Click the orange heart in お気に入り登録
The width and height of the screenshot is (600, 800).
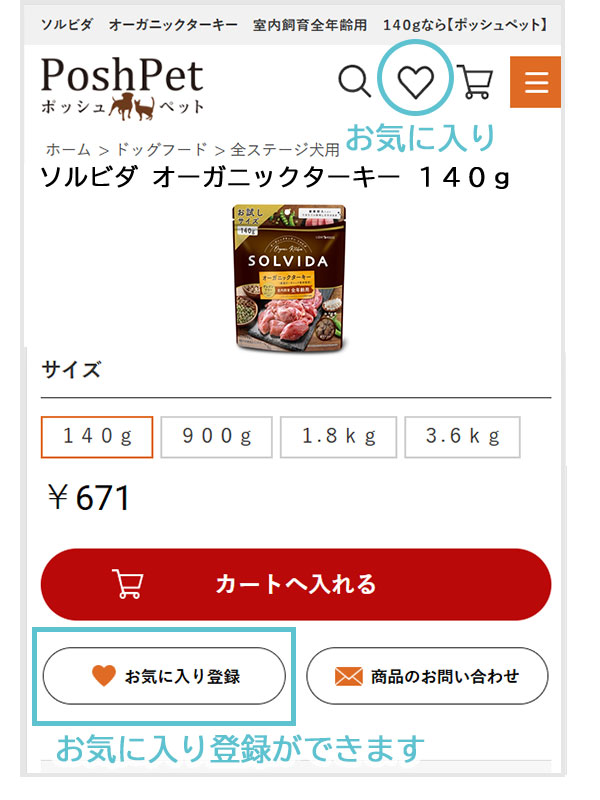[x=104, y=676]
